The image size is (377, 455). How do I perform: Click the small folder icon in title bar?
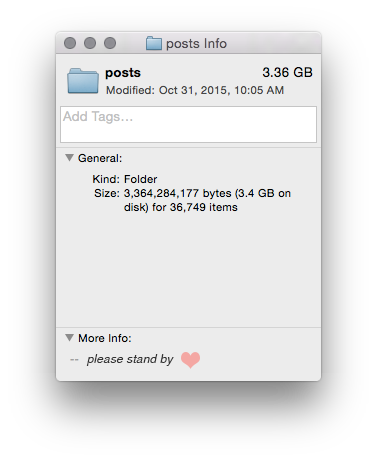[x=154, y=43]
